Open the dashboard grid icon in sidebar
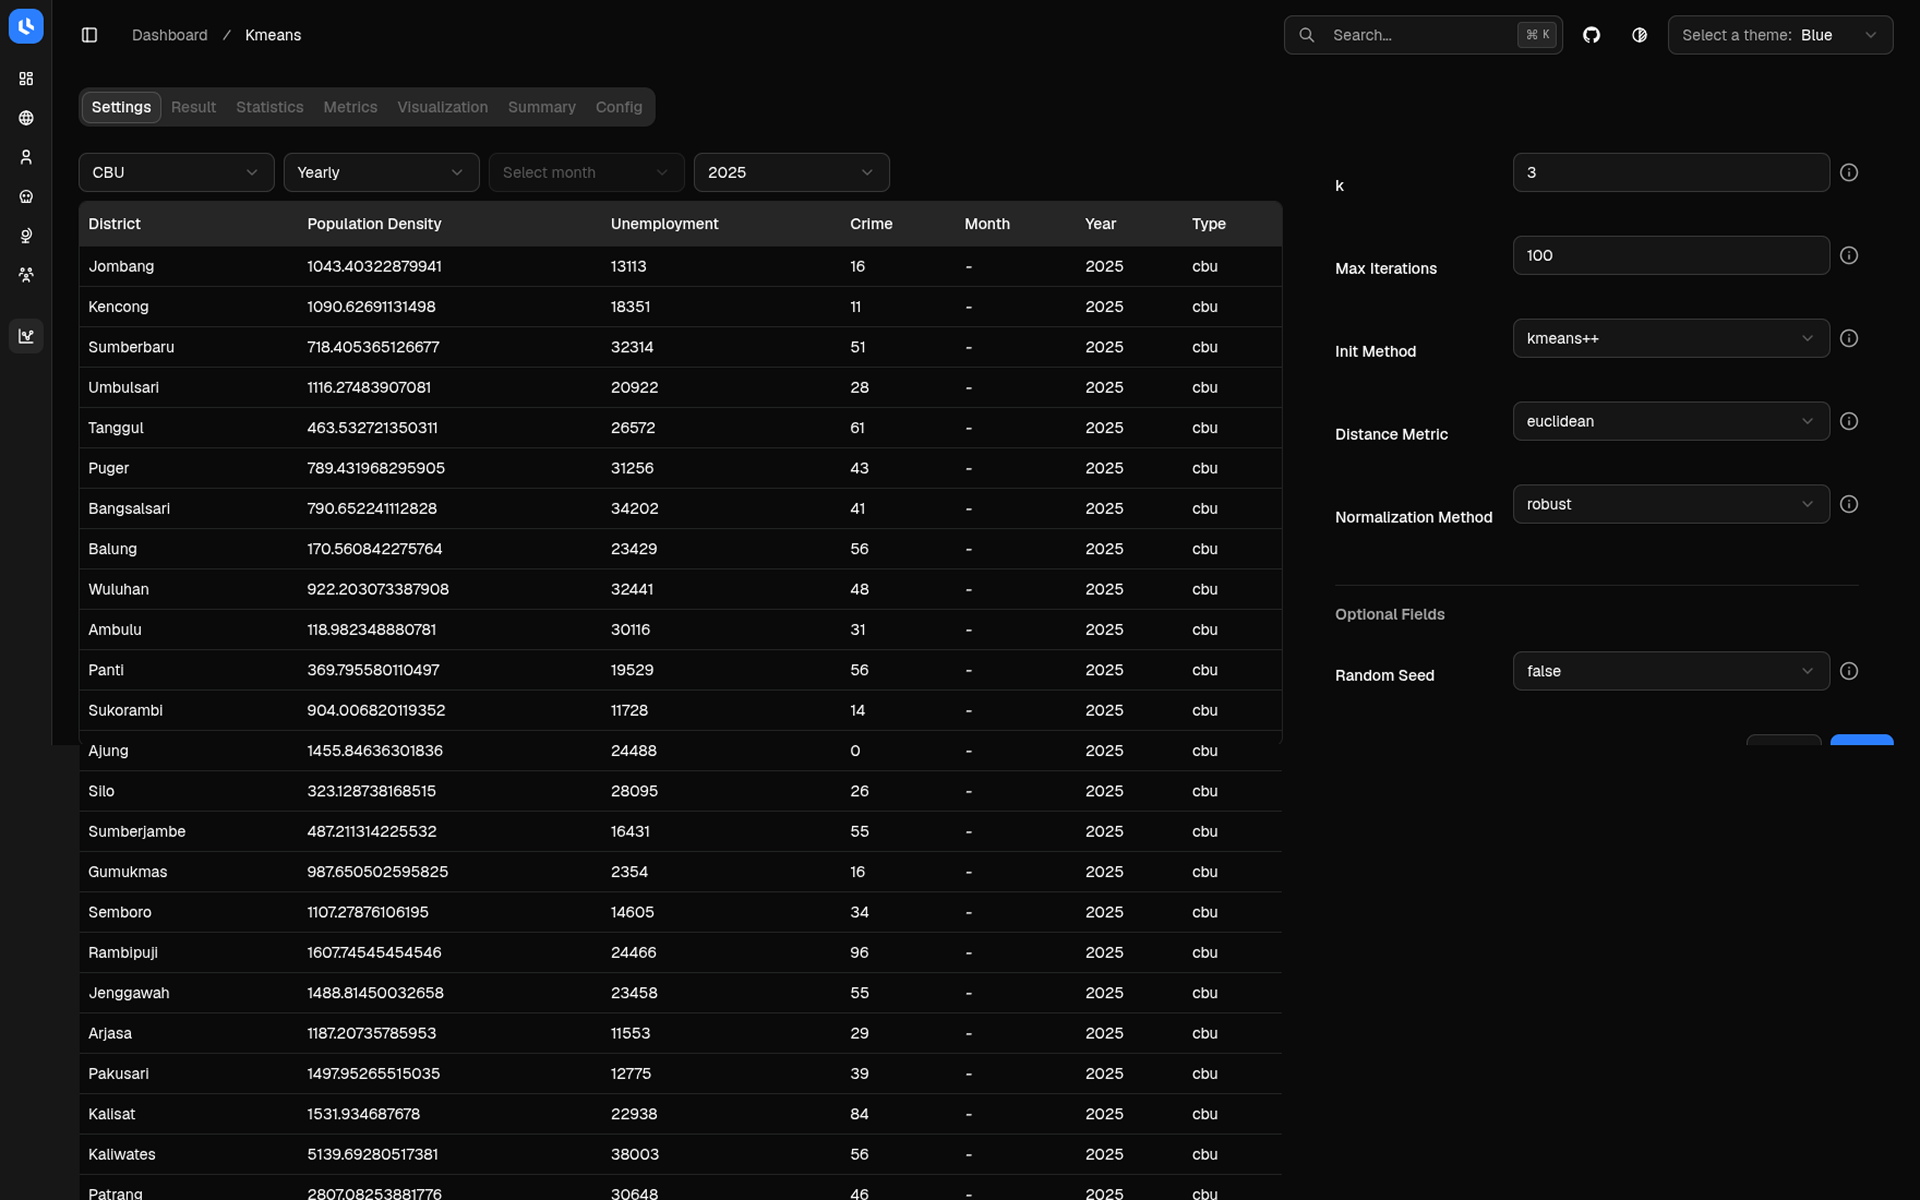This screenshot has width=1920, height=1200. click(x=26, y=79)
